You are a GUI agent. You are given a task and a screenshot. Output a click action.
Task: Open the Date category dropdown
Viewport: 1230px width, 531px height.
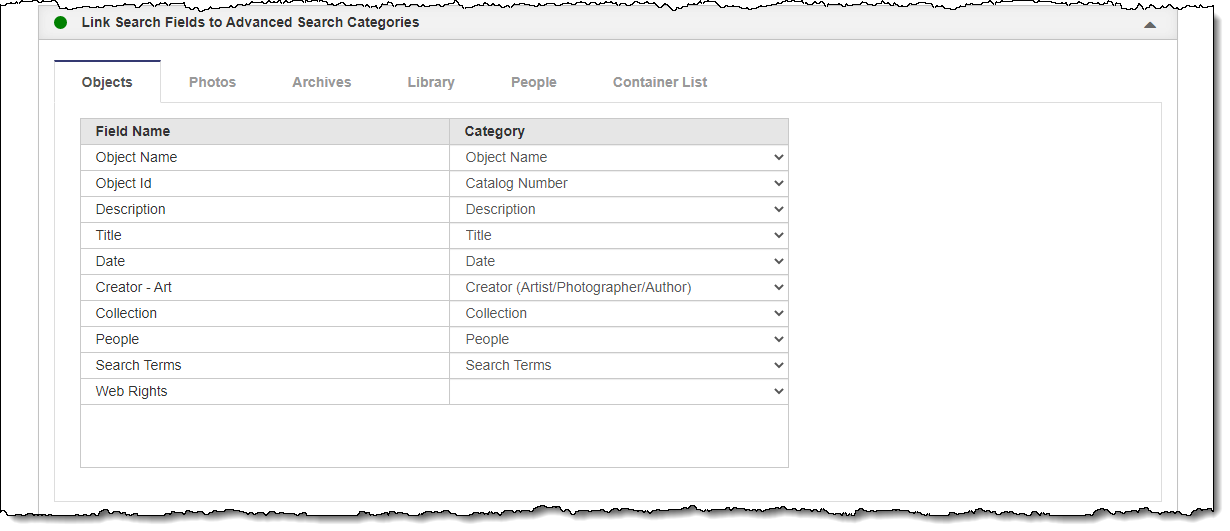(619, 261)
